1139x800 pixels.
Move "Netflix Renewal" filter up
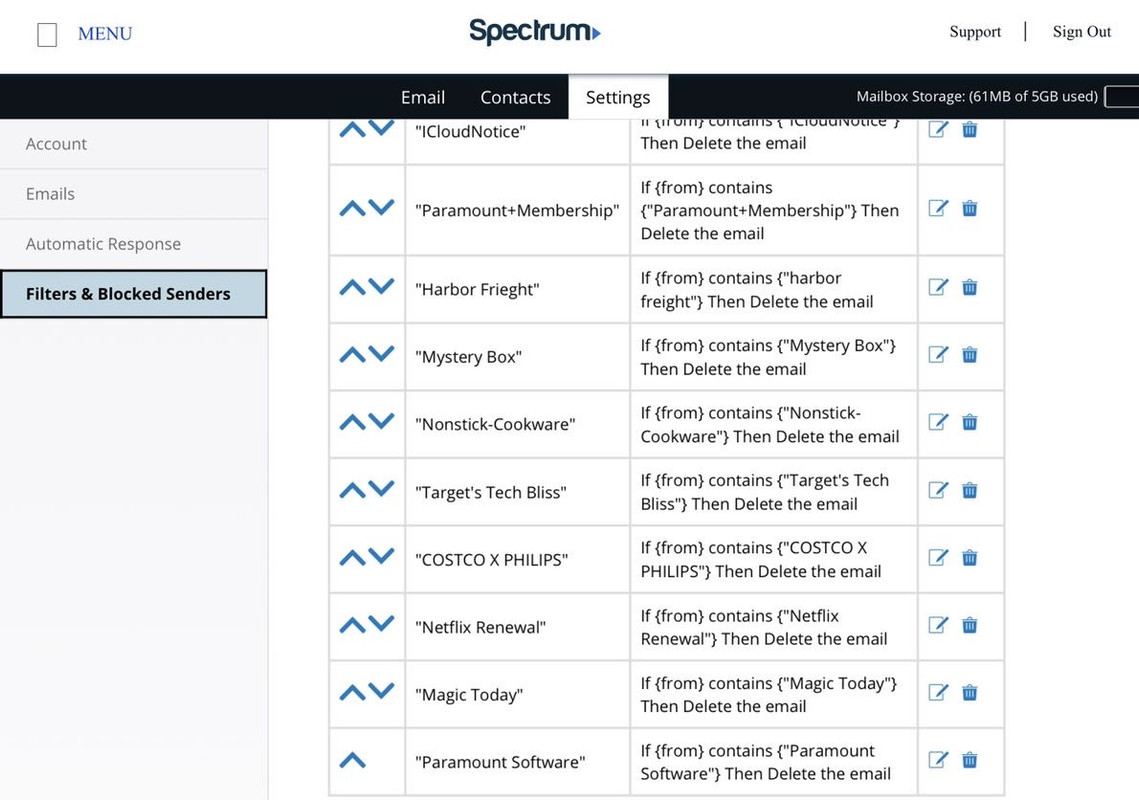[x=352, y=625]
